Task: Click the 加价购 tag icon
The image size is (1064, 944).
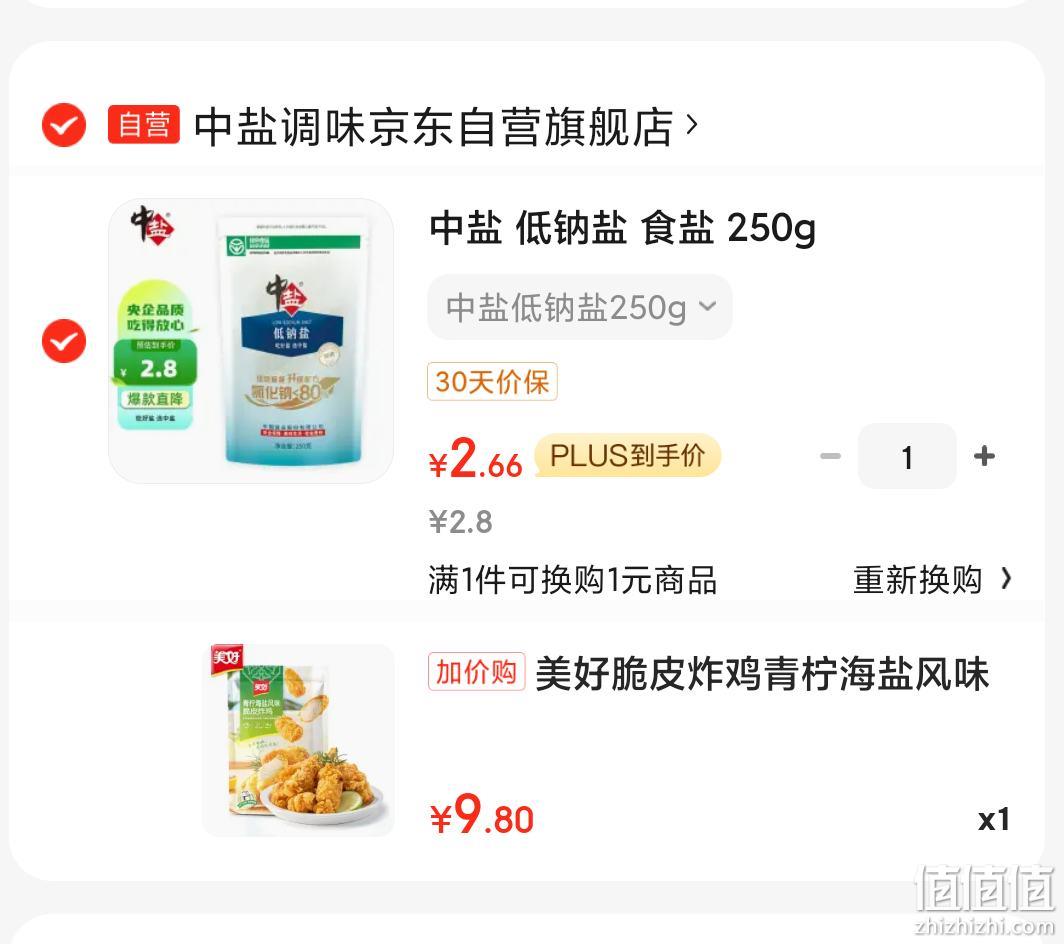Action: pyautogui.click(x=476, y=672)
